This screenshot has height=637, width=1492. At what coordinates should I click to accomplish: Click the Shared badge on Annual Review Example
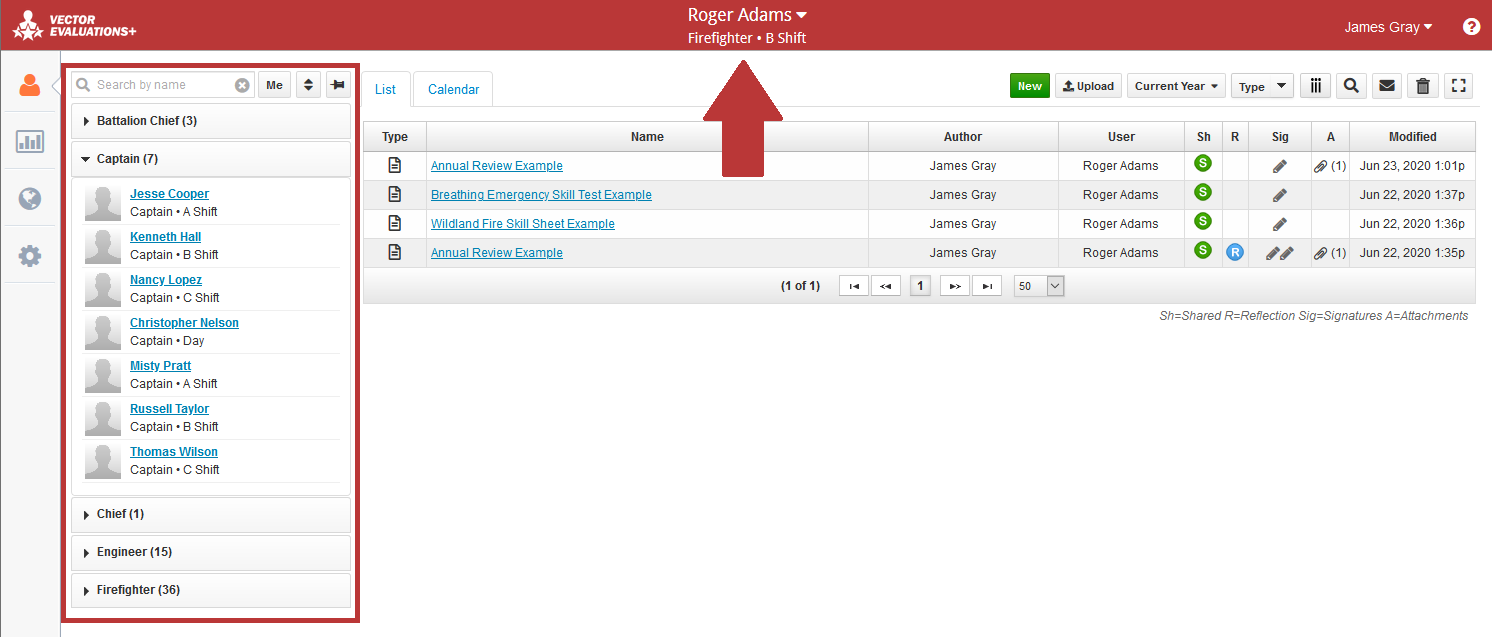[x=1202, y=163]
